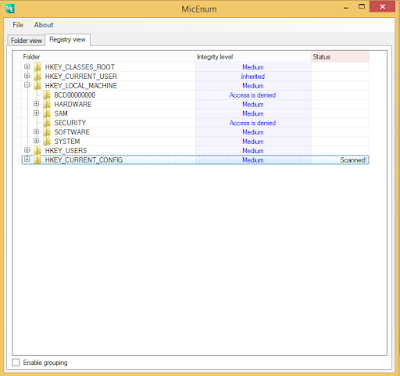The image size is (400, 376).
Task: Select the Registry view tab
Action: [67, 40]
